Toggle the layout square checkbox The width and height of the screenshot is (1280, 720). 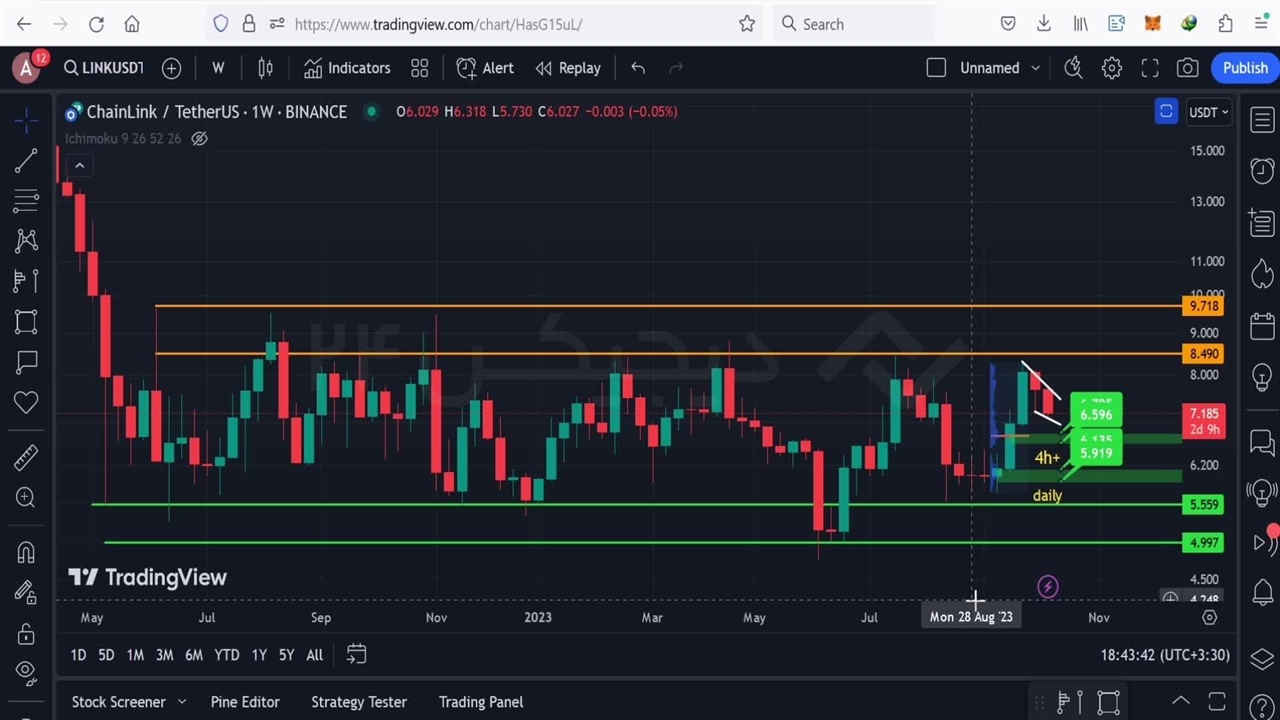(936, 68)
